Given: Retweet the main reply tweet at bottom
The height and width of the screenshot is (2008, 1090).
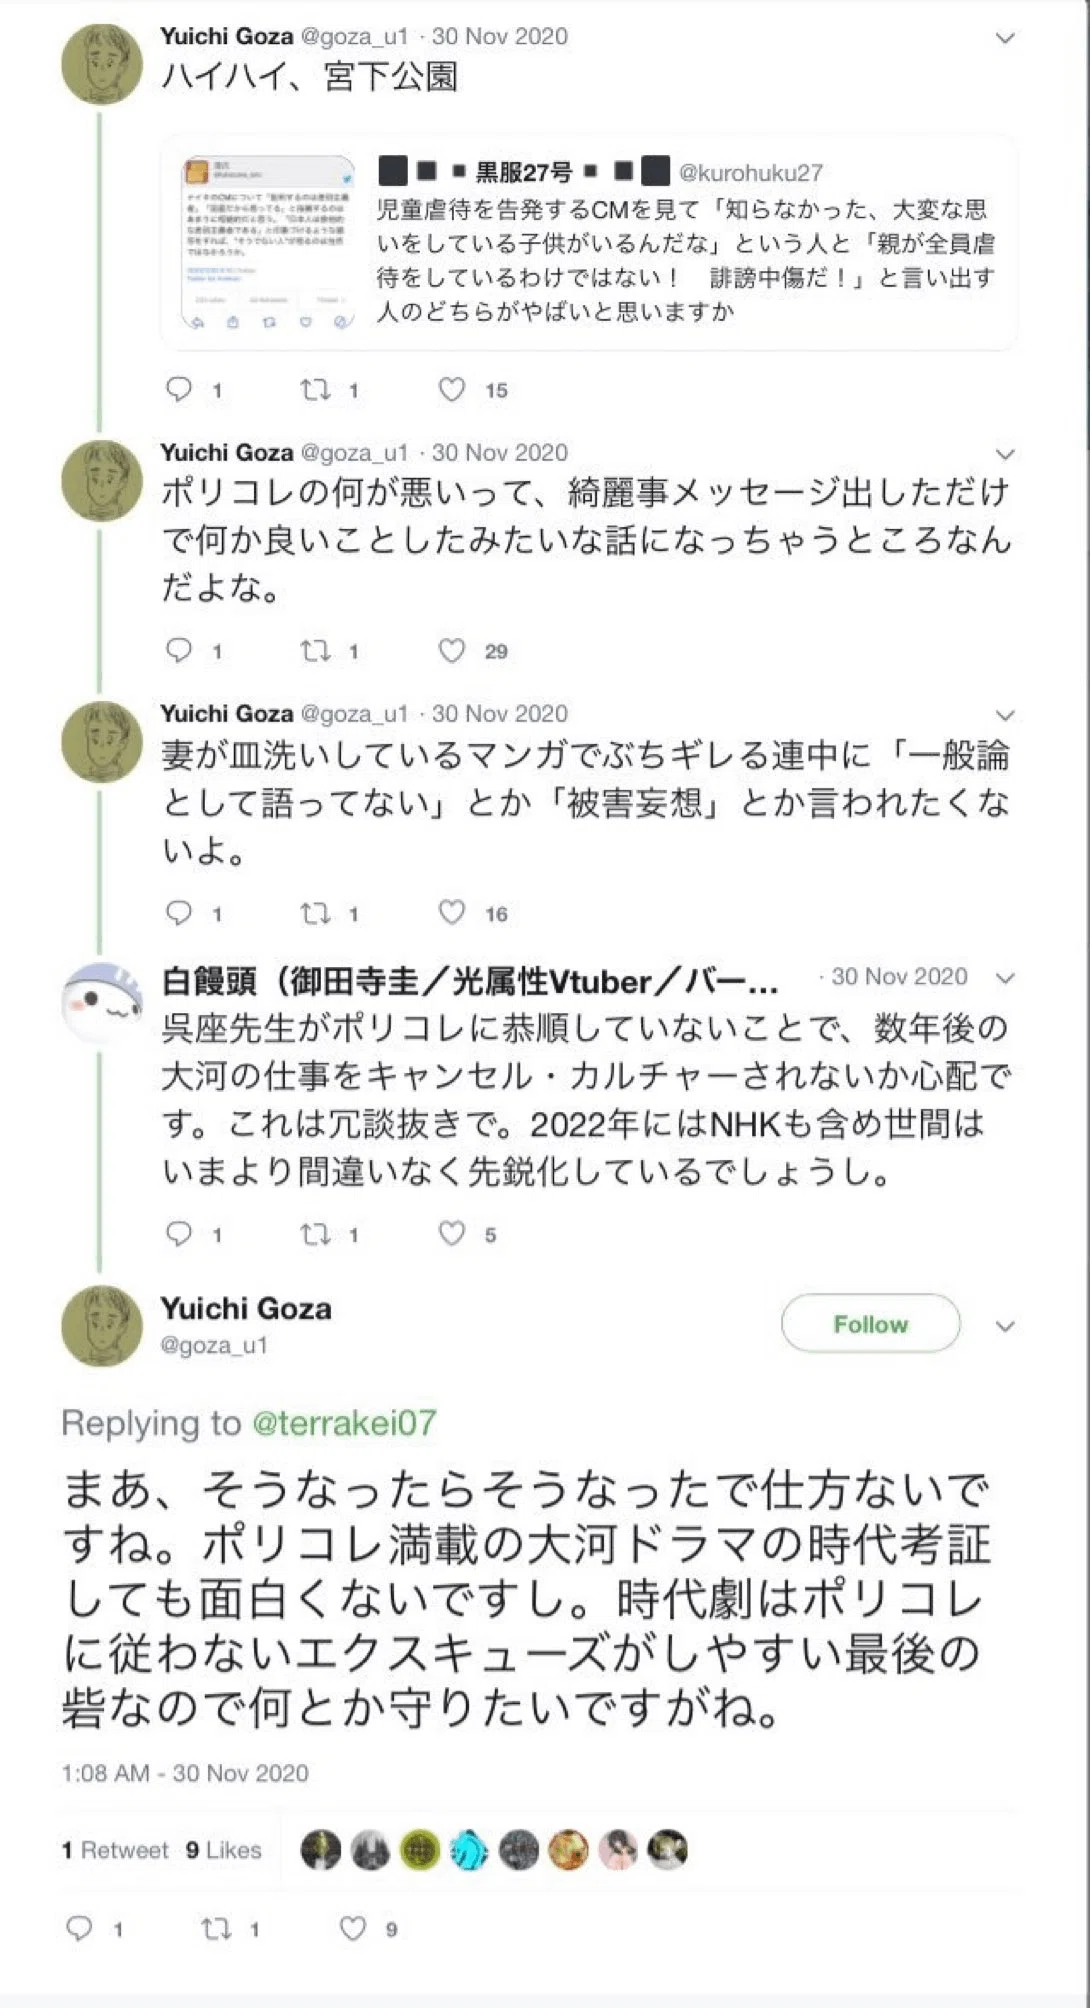Looking at the screenshot, I should 217,1928.
